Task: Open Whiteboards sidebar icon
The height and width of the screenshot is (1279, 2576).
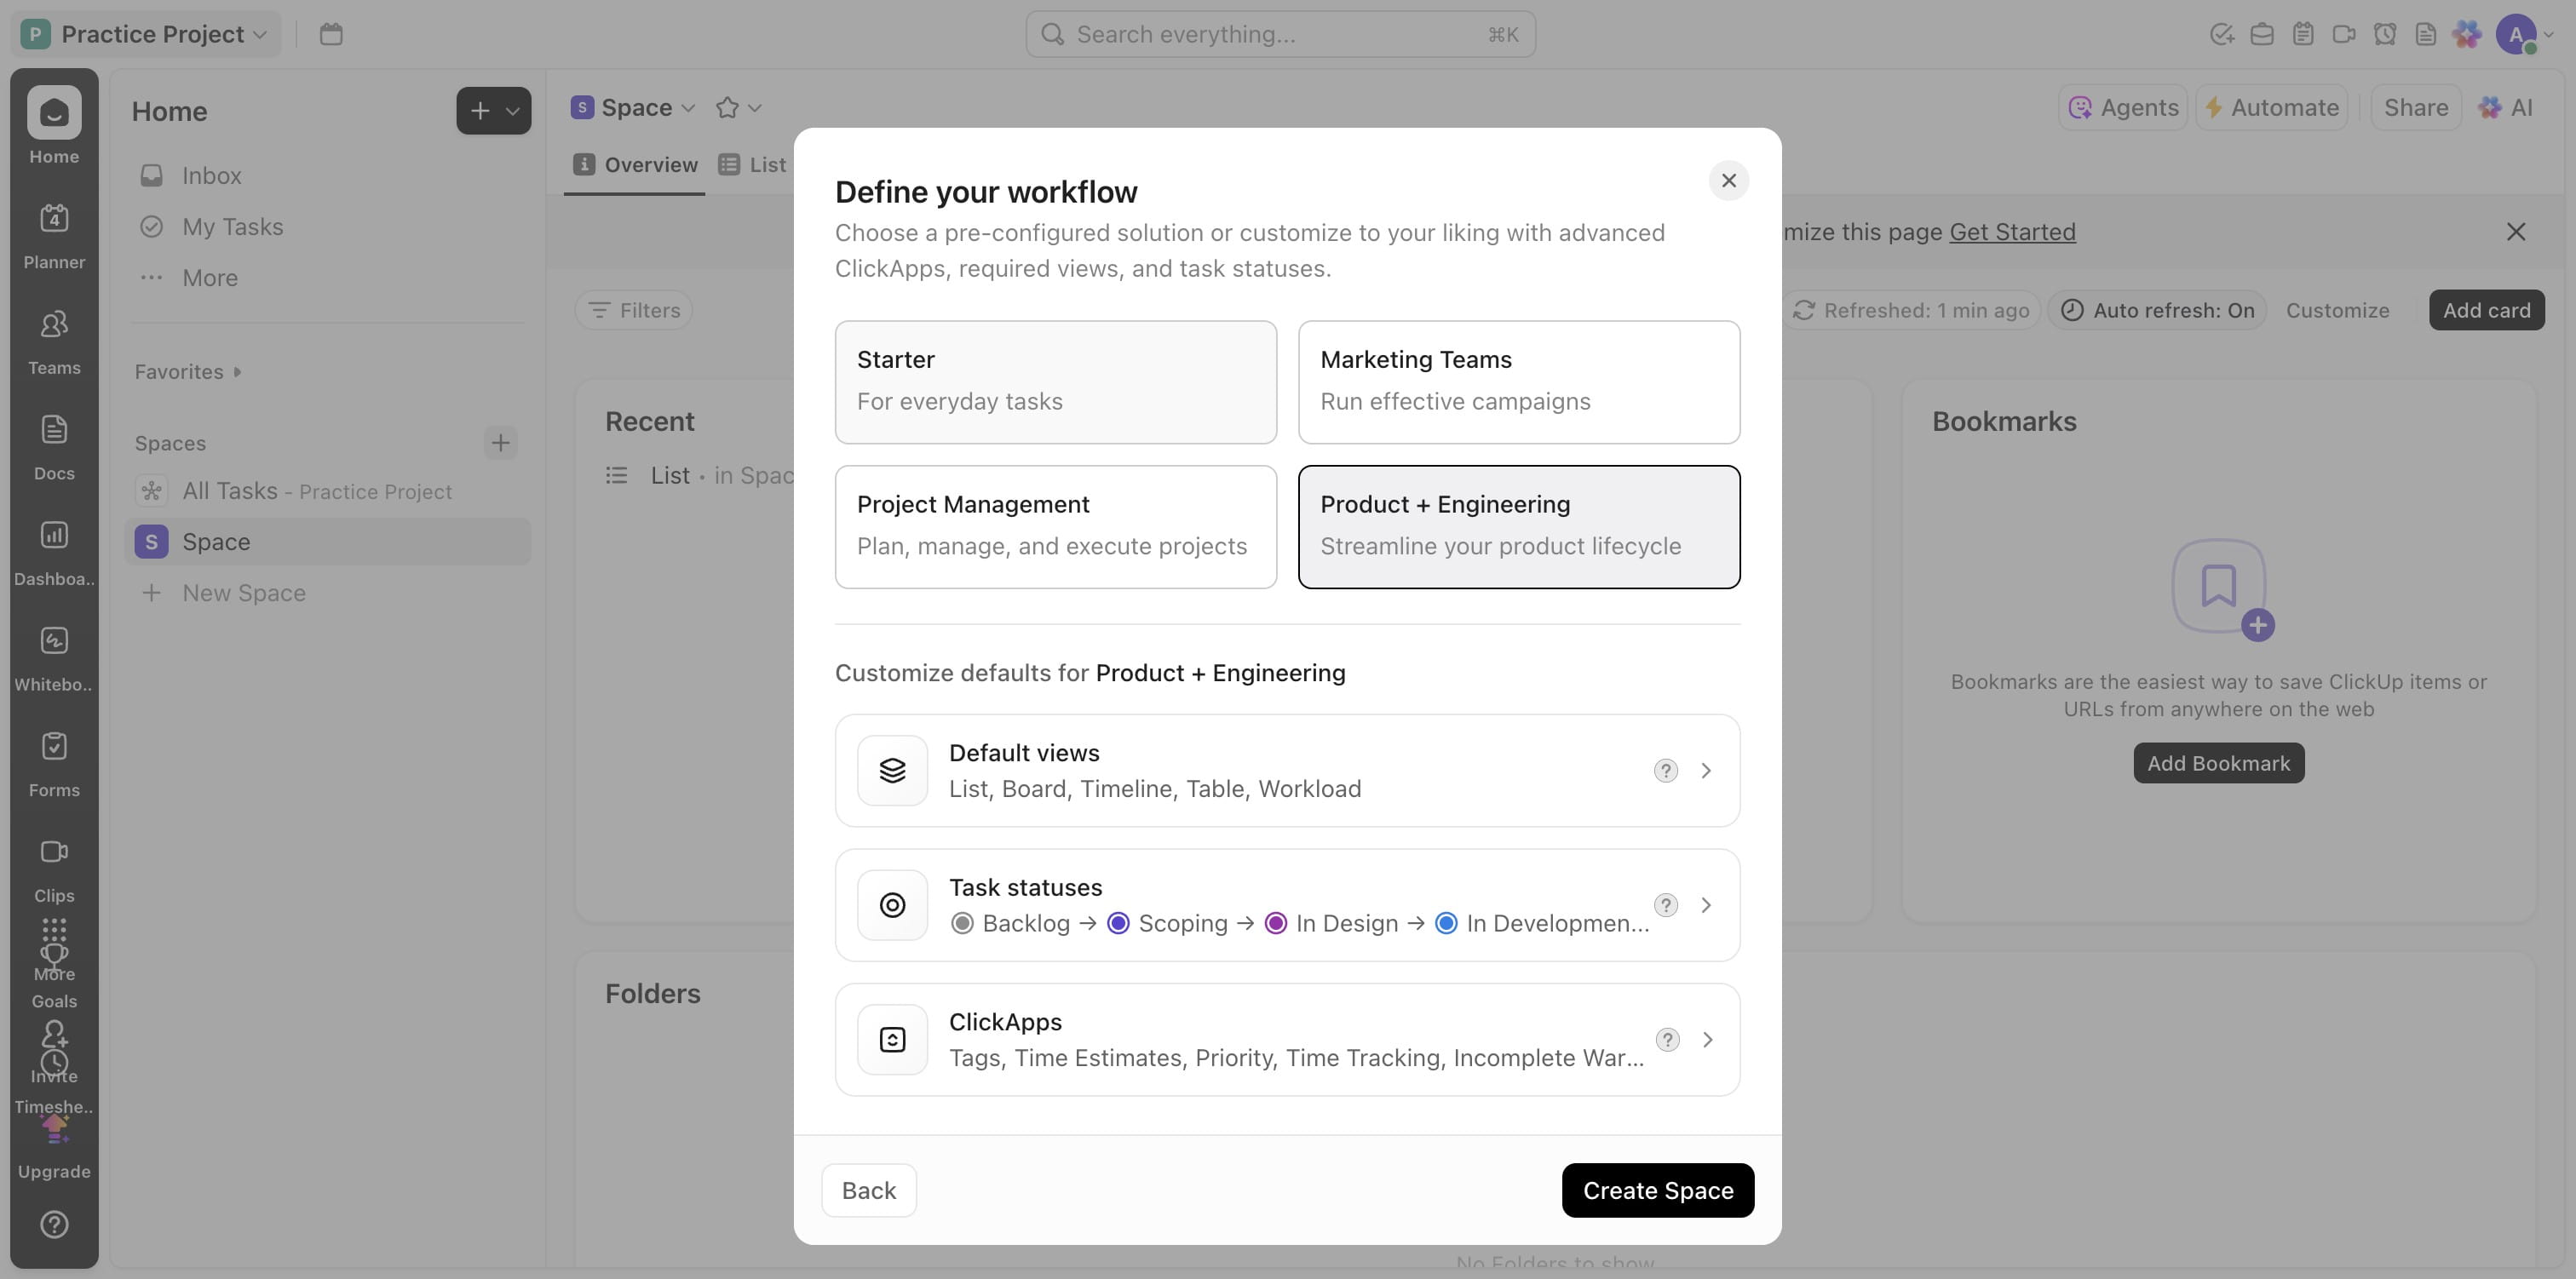Action: pos(54,658)
